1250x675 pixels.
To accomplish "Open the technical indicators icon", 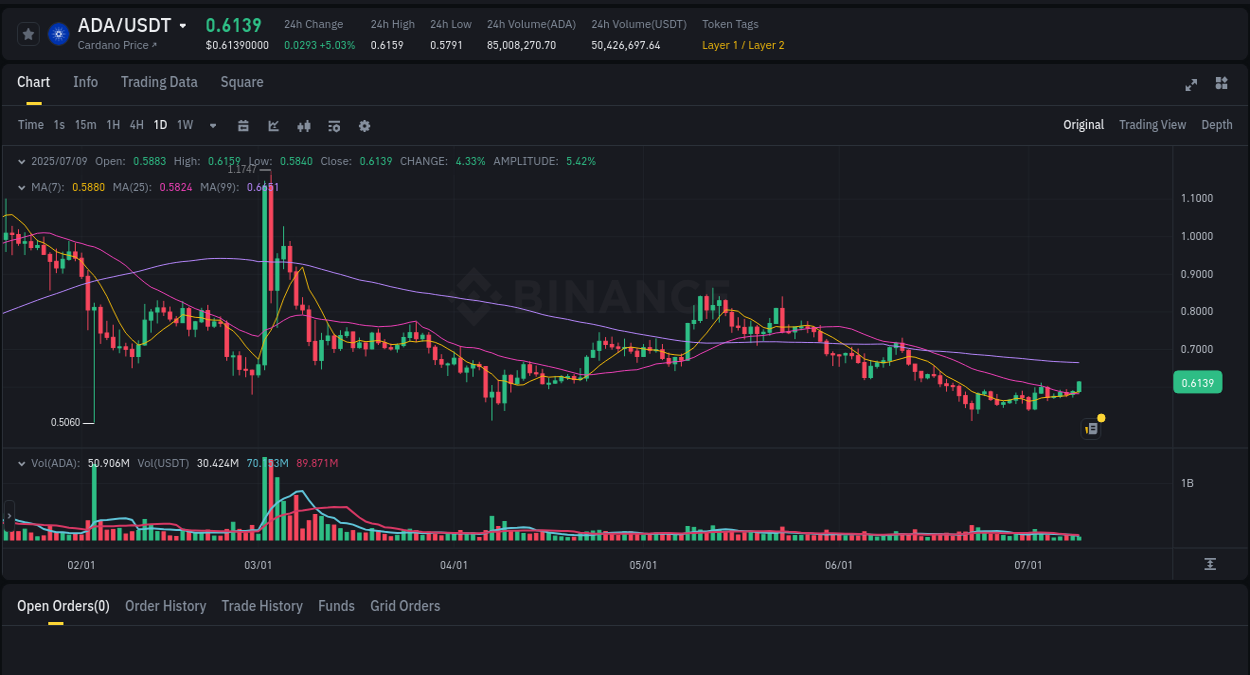I will click(303, 125).
